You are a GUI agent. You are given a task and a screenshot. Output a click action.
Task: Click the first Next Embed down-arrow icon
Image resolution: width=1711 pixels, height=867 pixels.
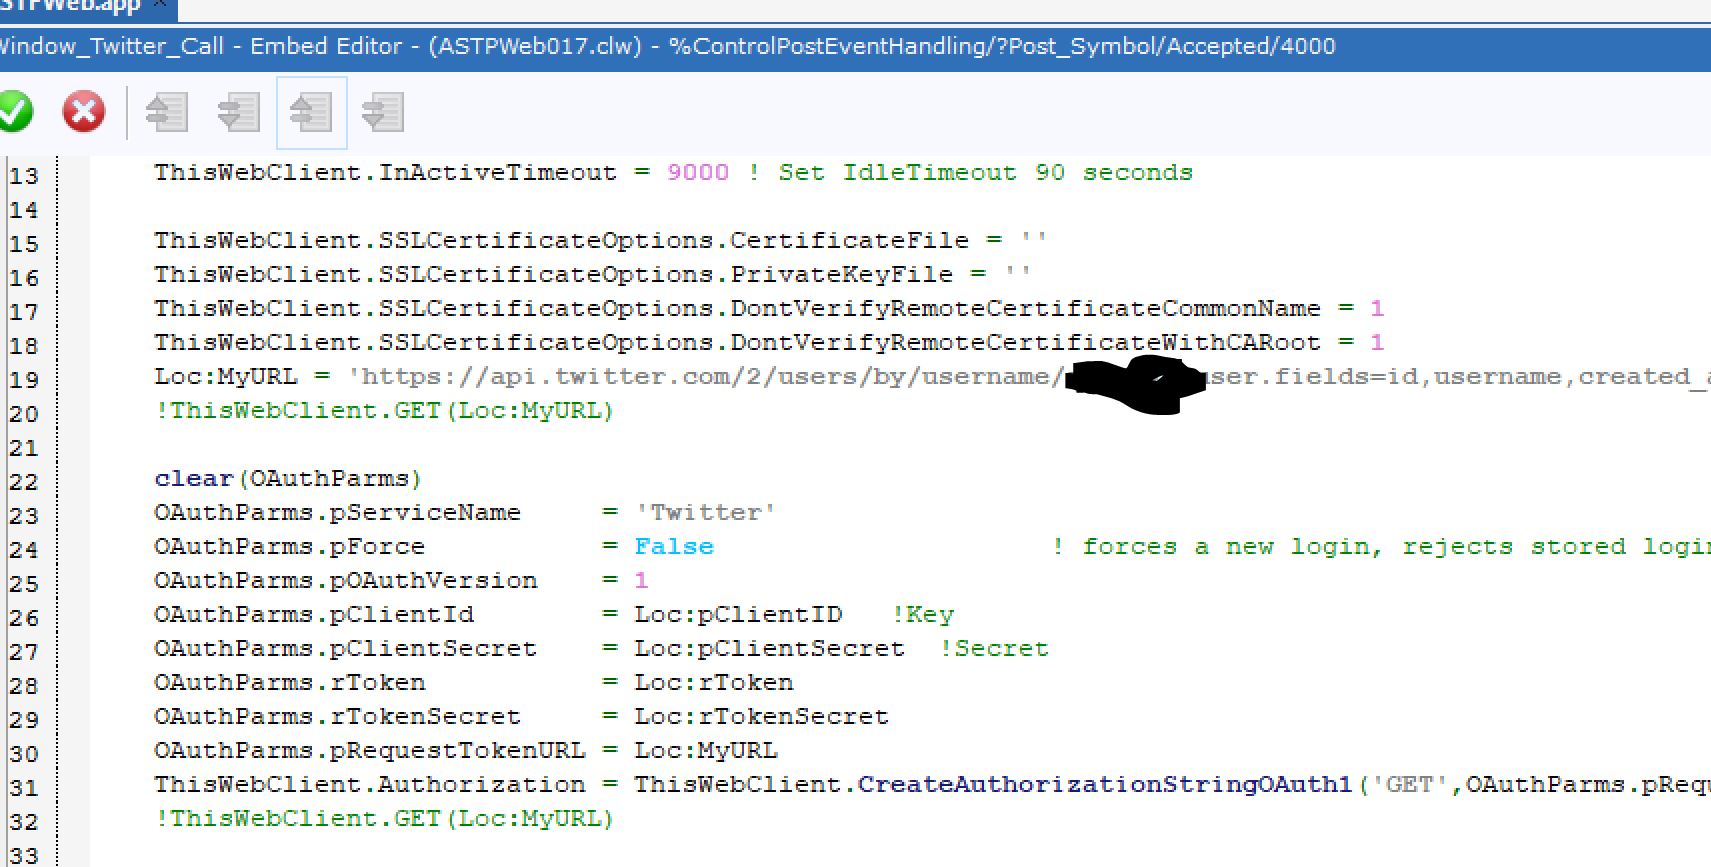click(x=238, y=112)
